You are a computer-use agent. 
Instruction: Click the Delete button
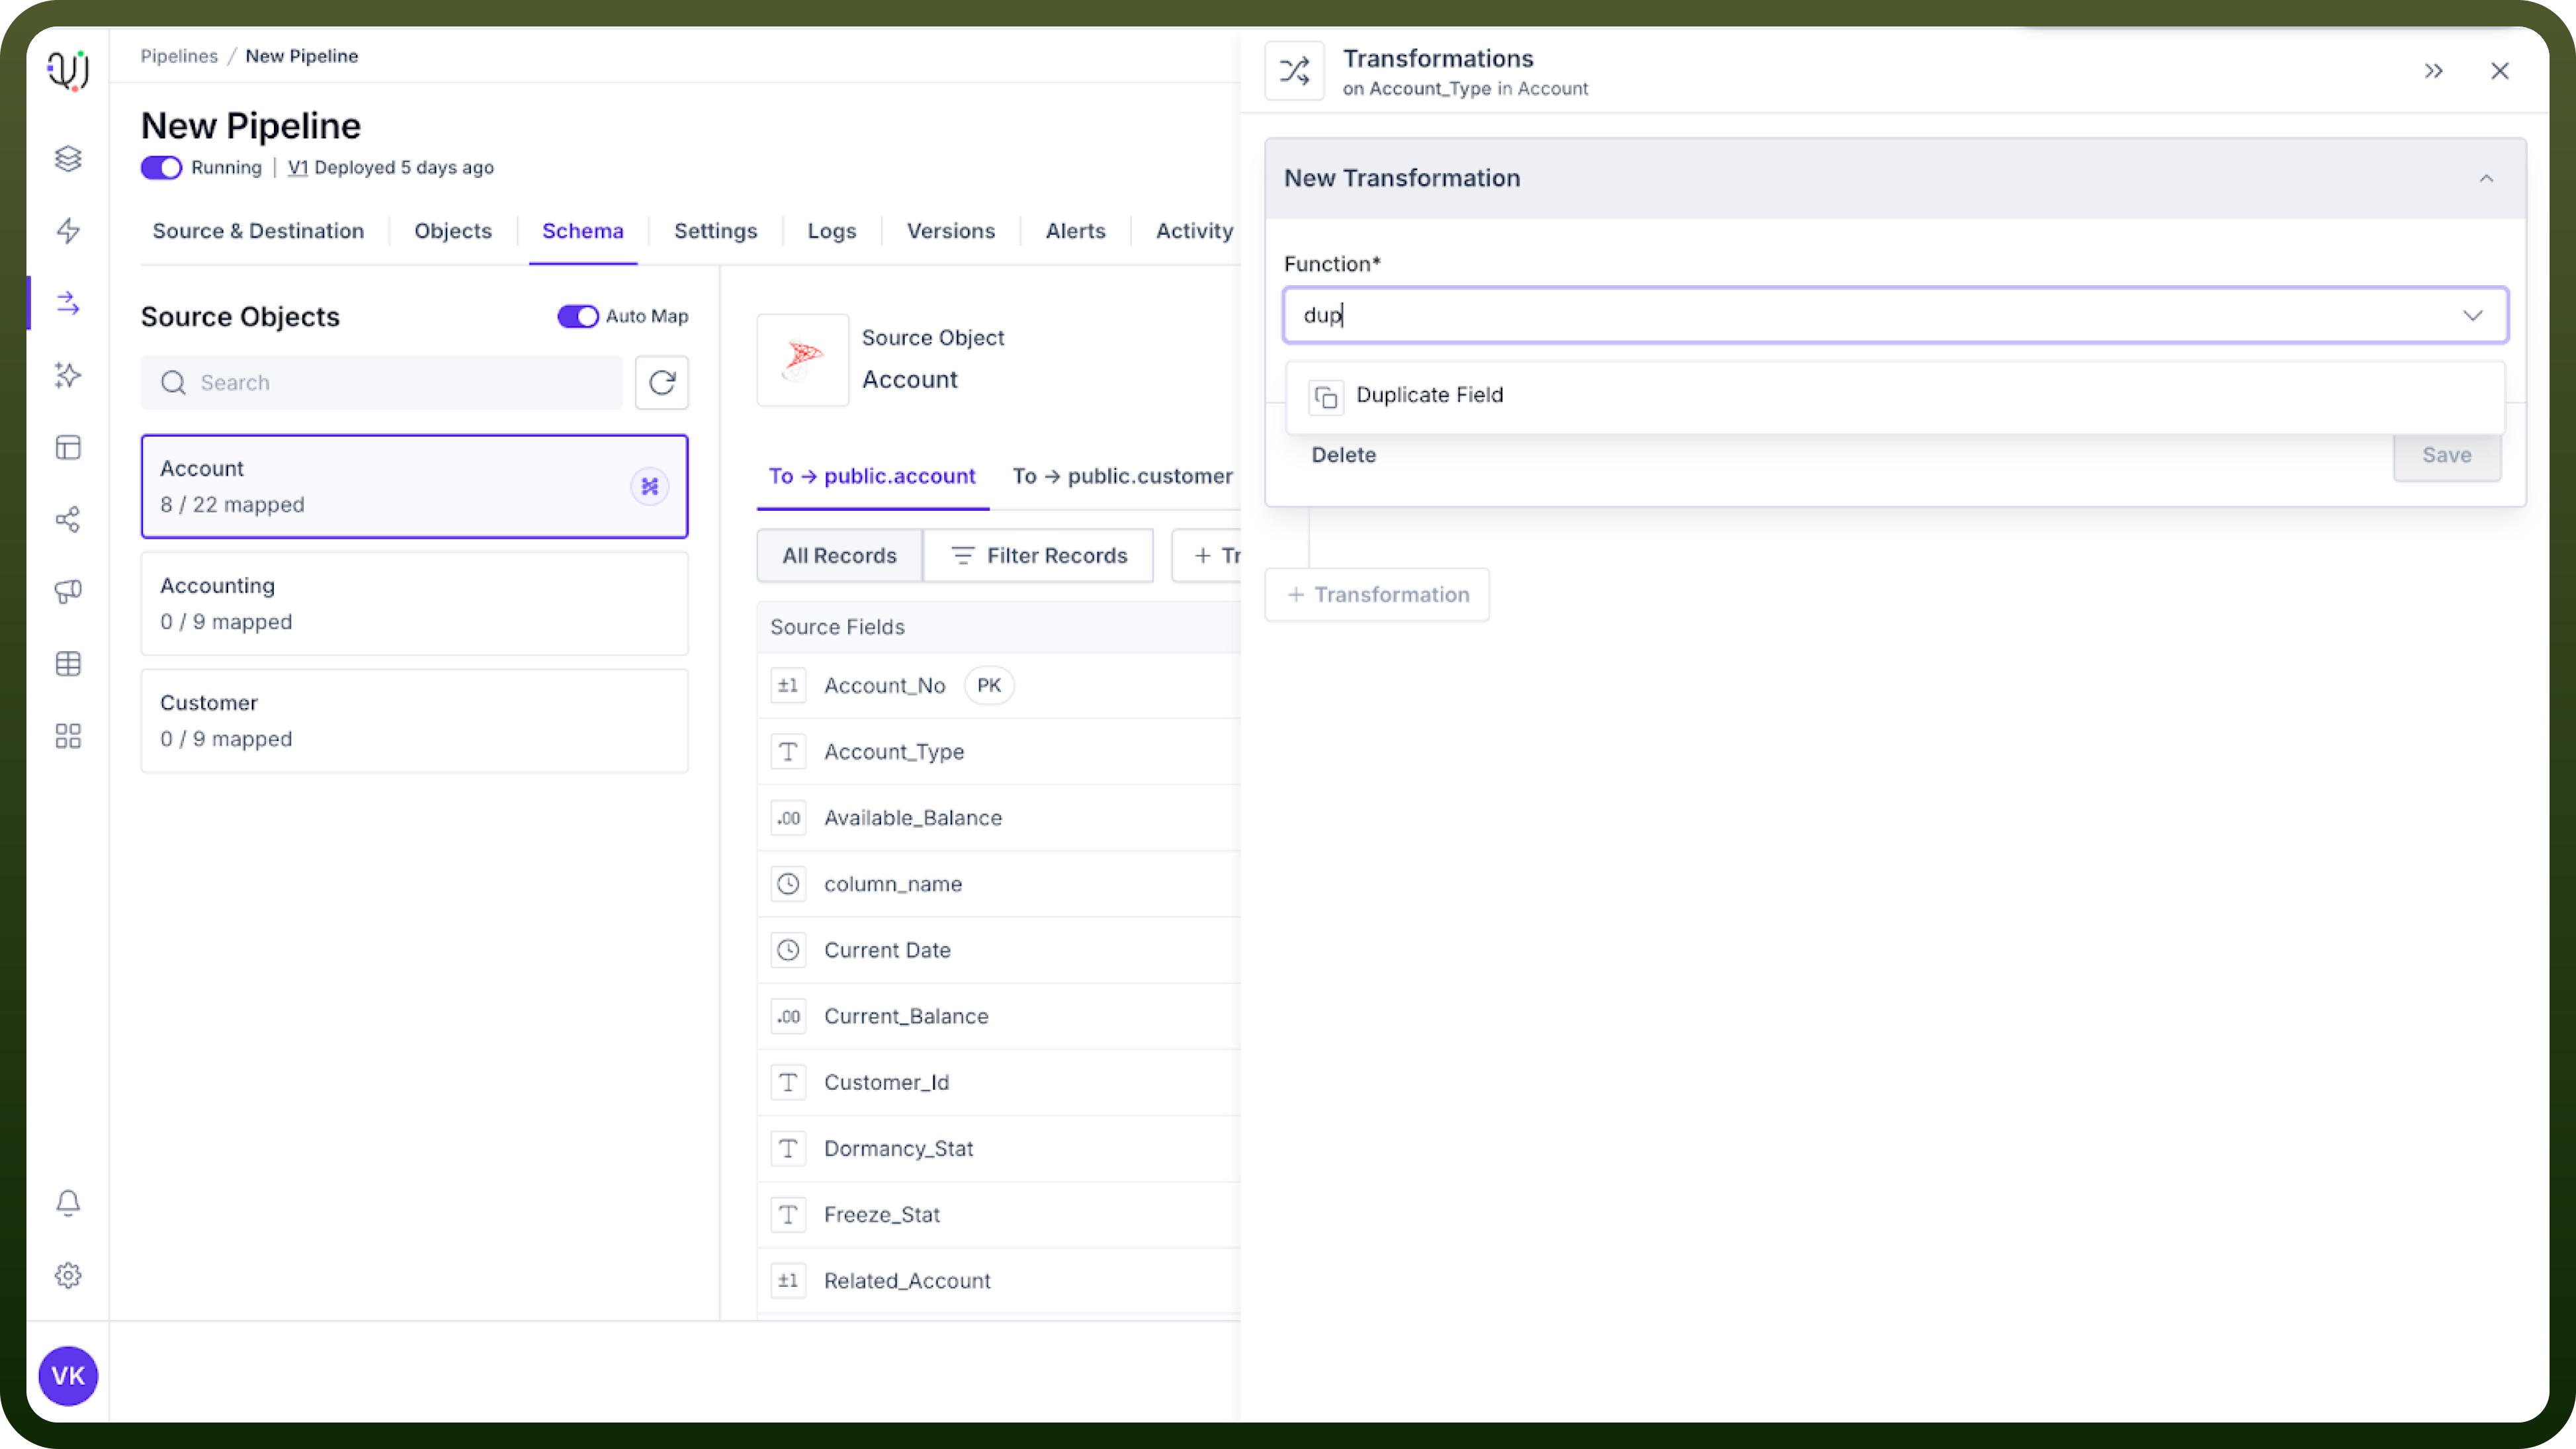(1343, 455)
